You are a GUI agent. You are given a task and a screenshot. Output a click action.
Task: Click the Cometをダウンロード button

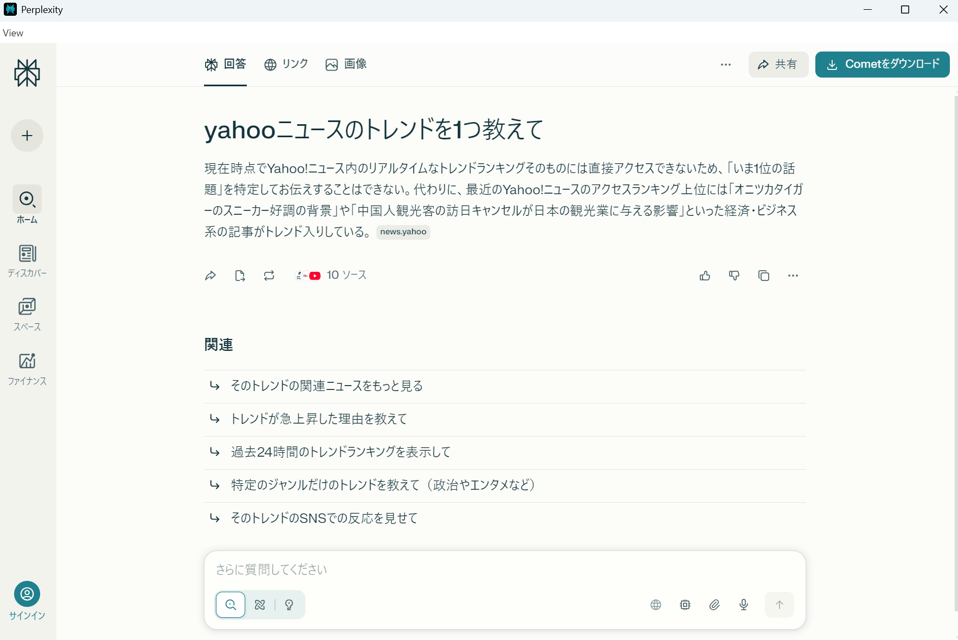tap(882, 63)
